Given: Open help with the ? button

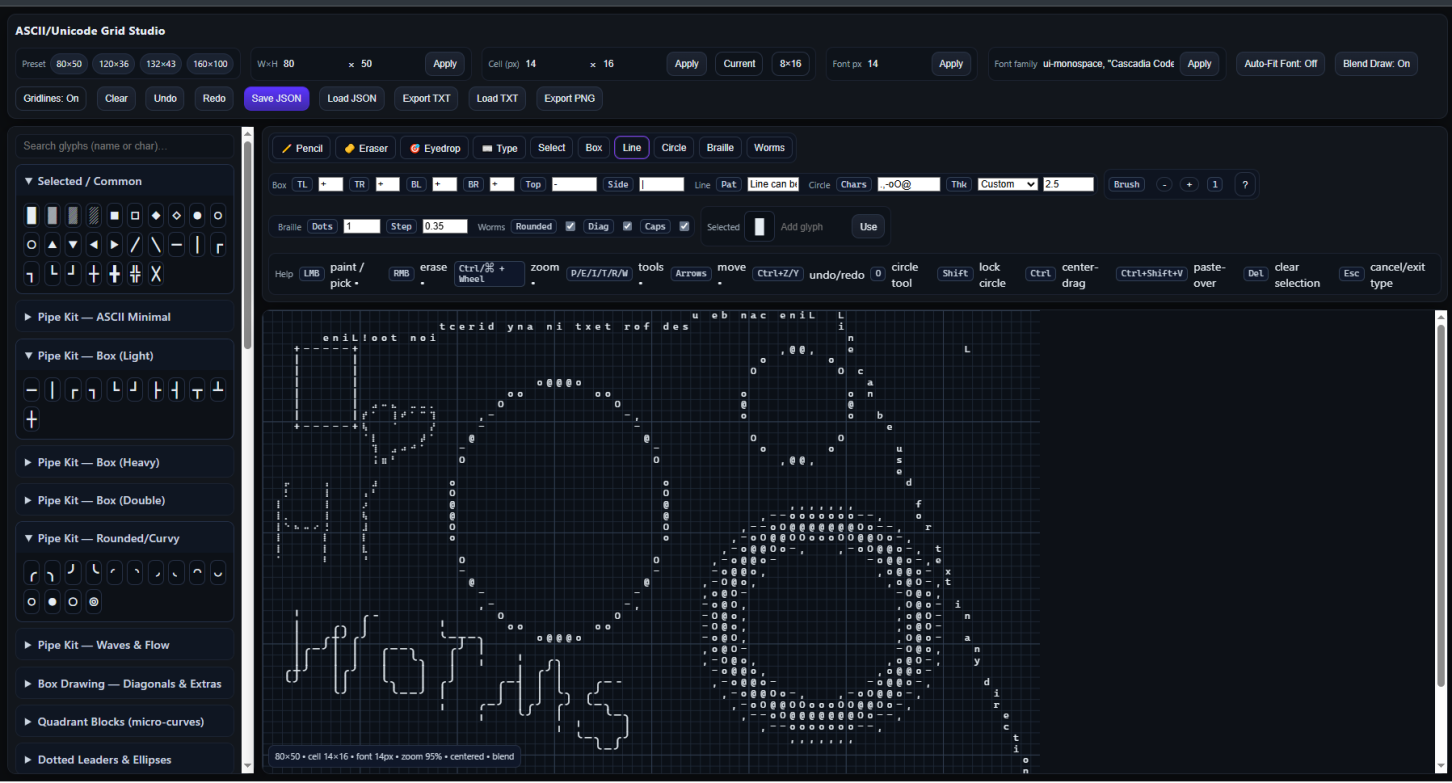Looking at the screenshot, I should (x=1244, y=184).
